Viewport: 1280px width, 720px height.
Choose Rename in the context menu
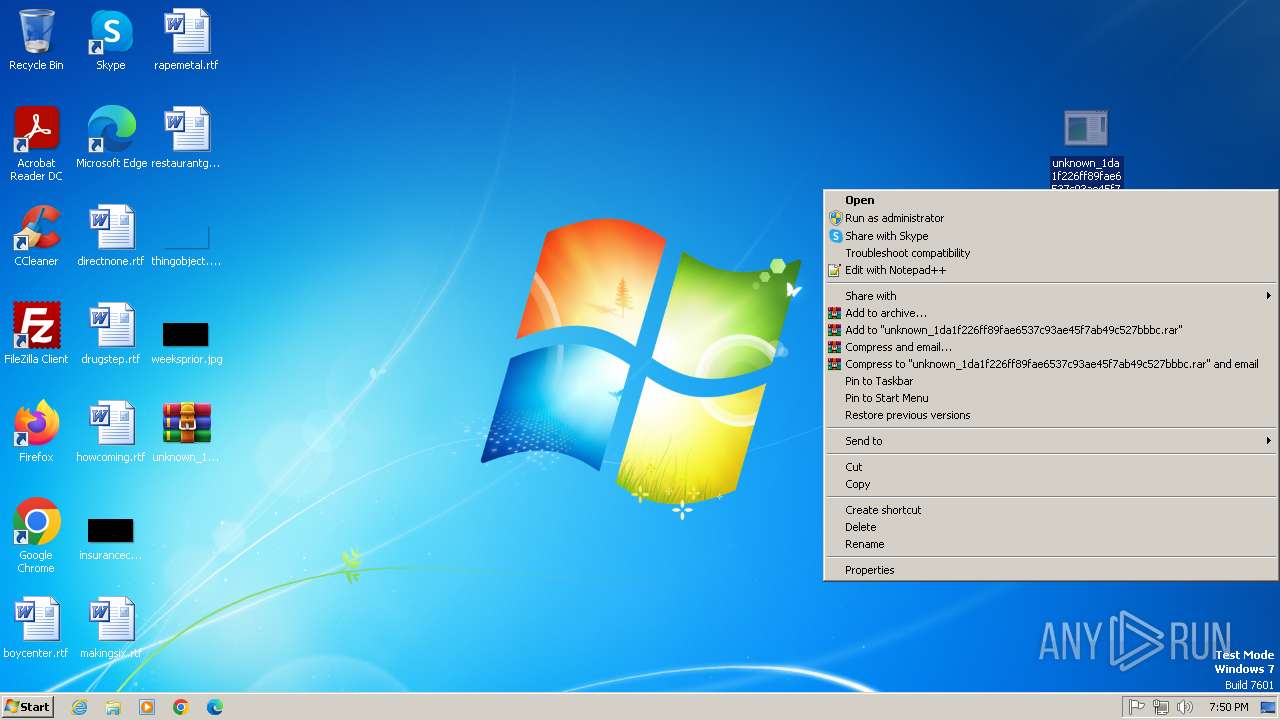point(1050,544)
